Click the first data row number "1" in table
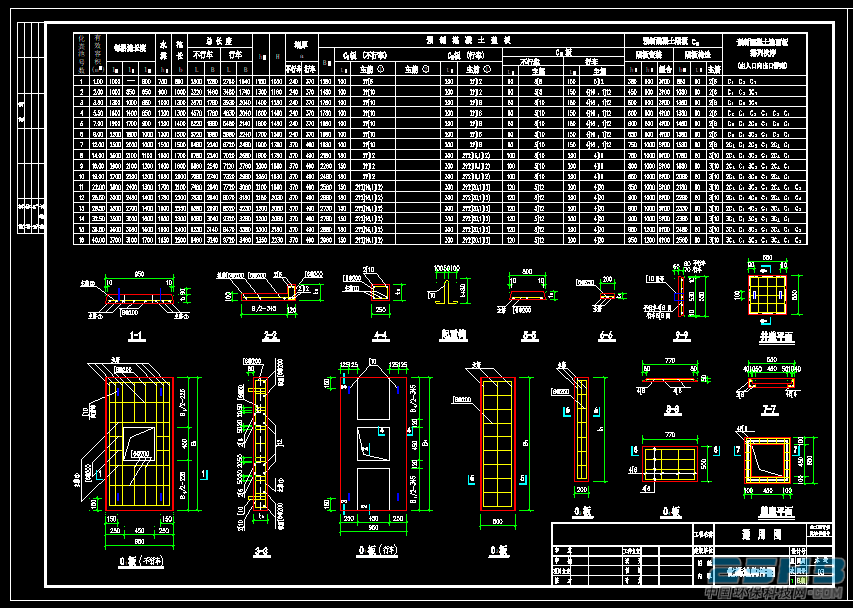 82,82
